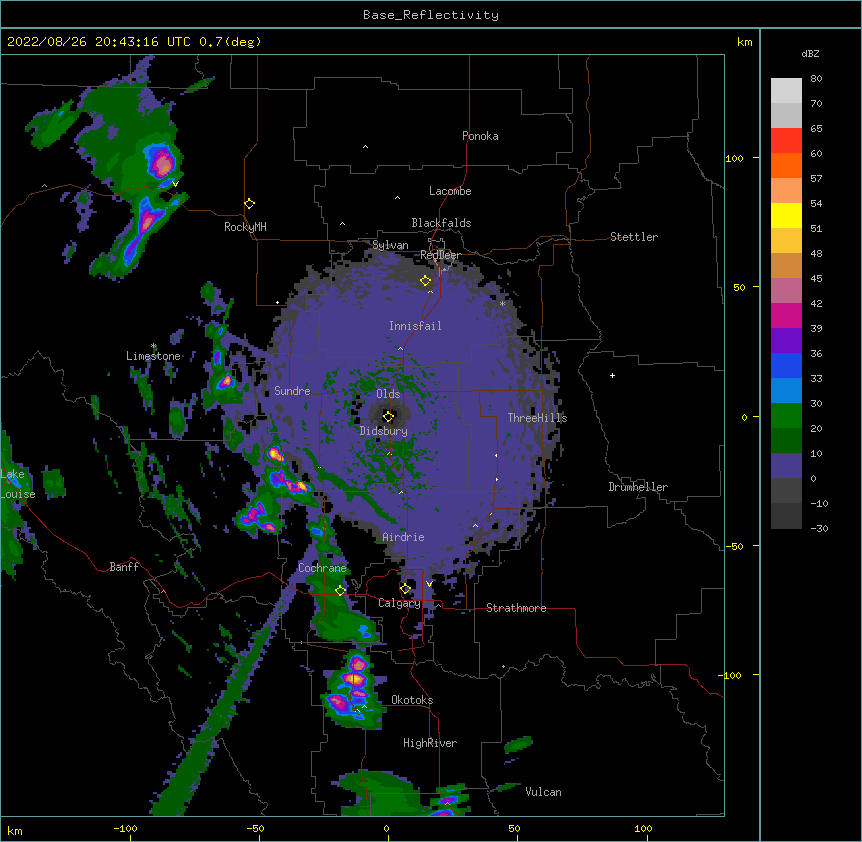Click the Drumheller label
Viewport: 862px width, 842px height.
click(638, 487)
